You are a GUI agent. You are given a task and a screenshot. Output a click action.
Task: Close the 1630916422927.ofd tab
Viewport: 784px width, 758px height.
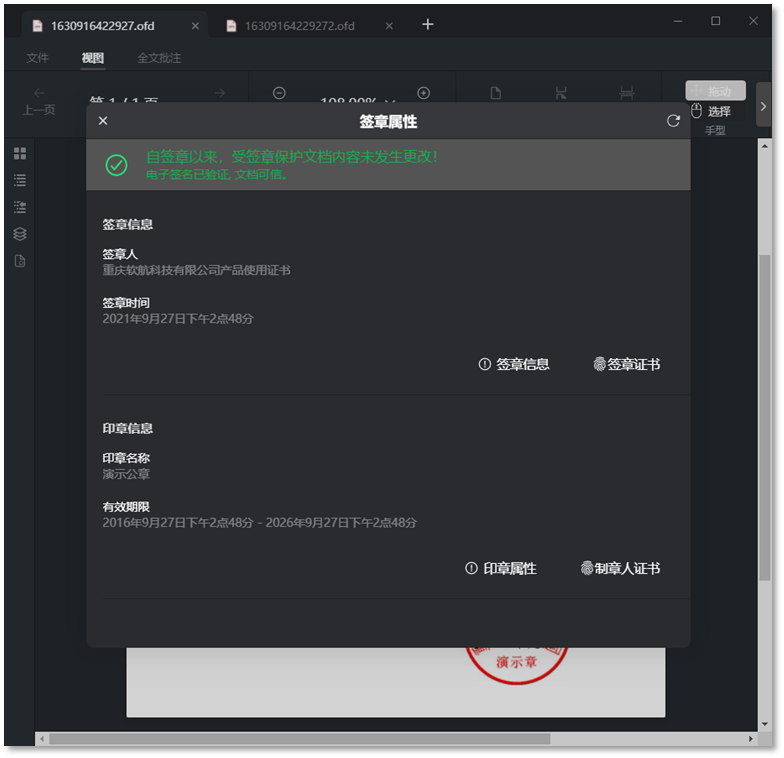(x=195, y=26)
